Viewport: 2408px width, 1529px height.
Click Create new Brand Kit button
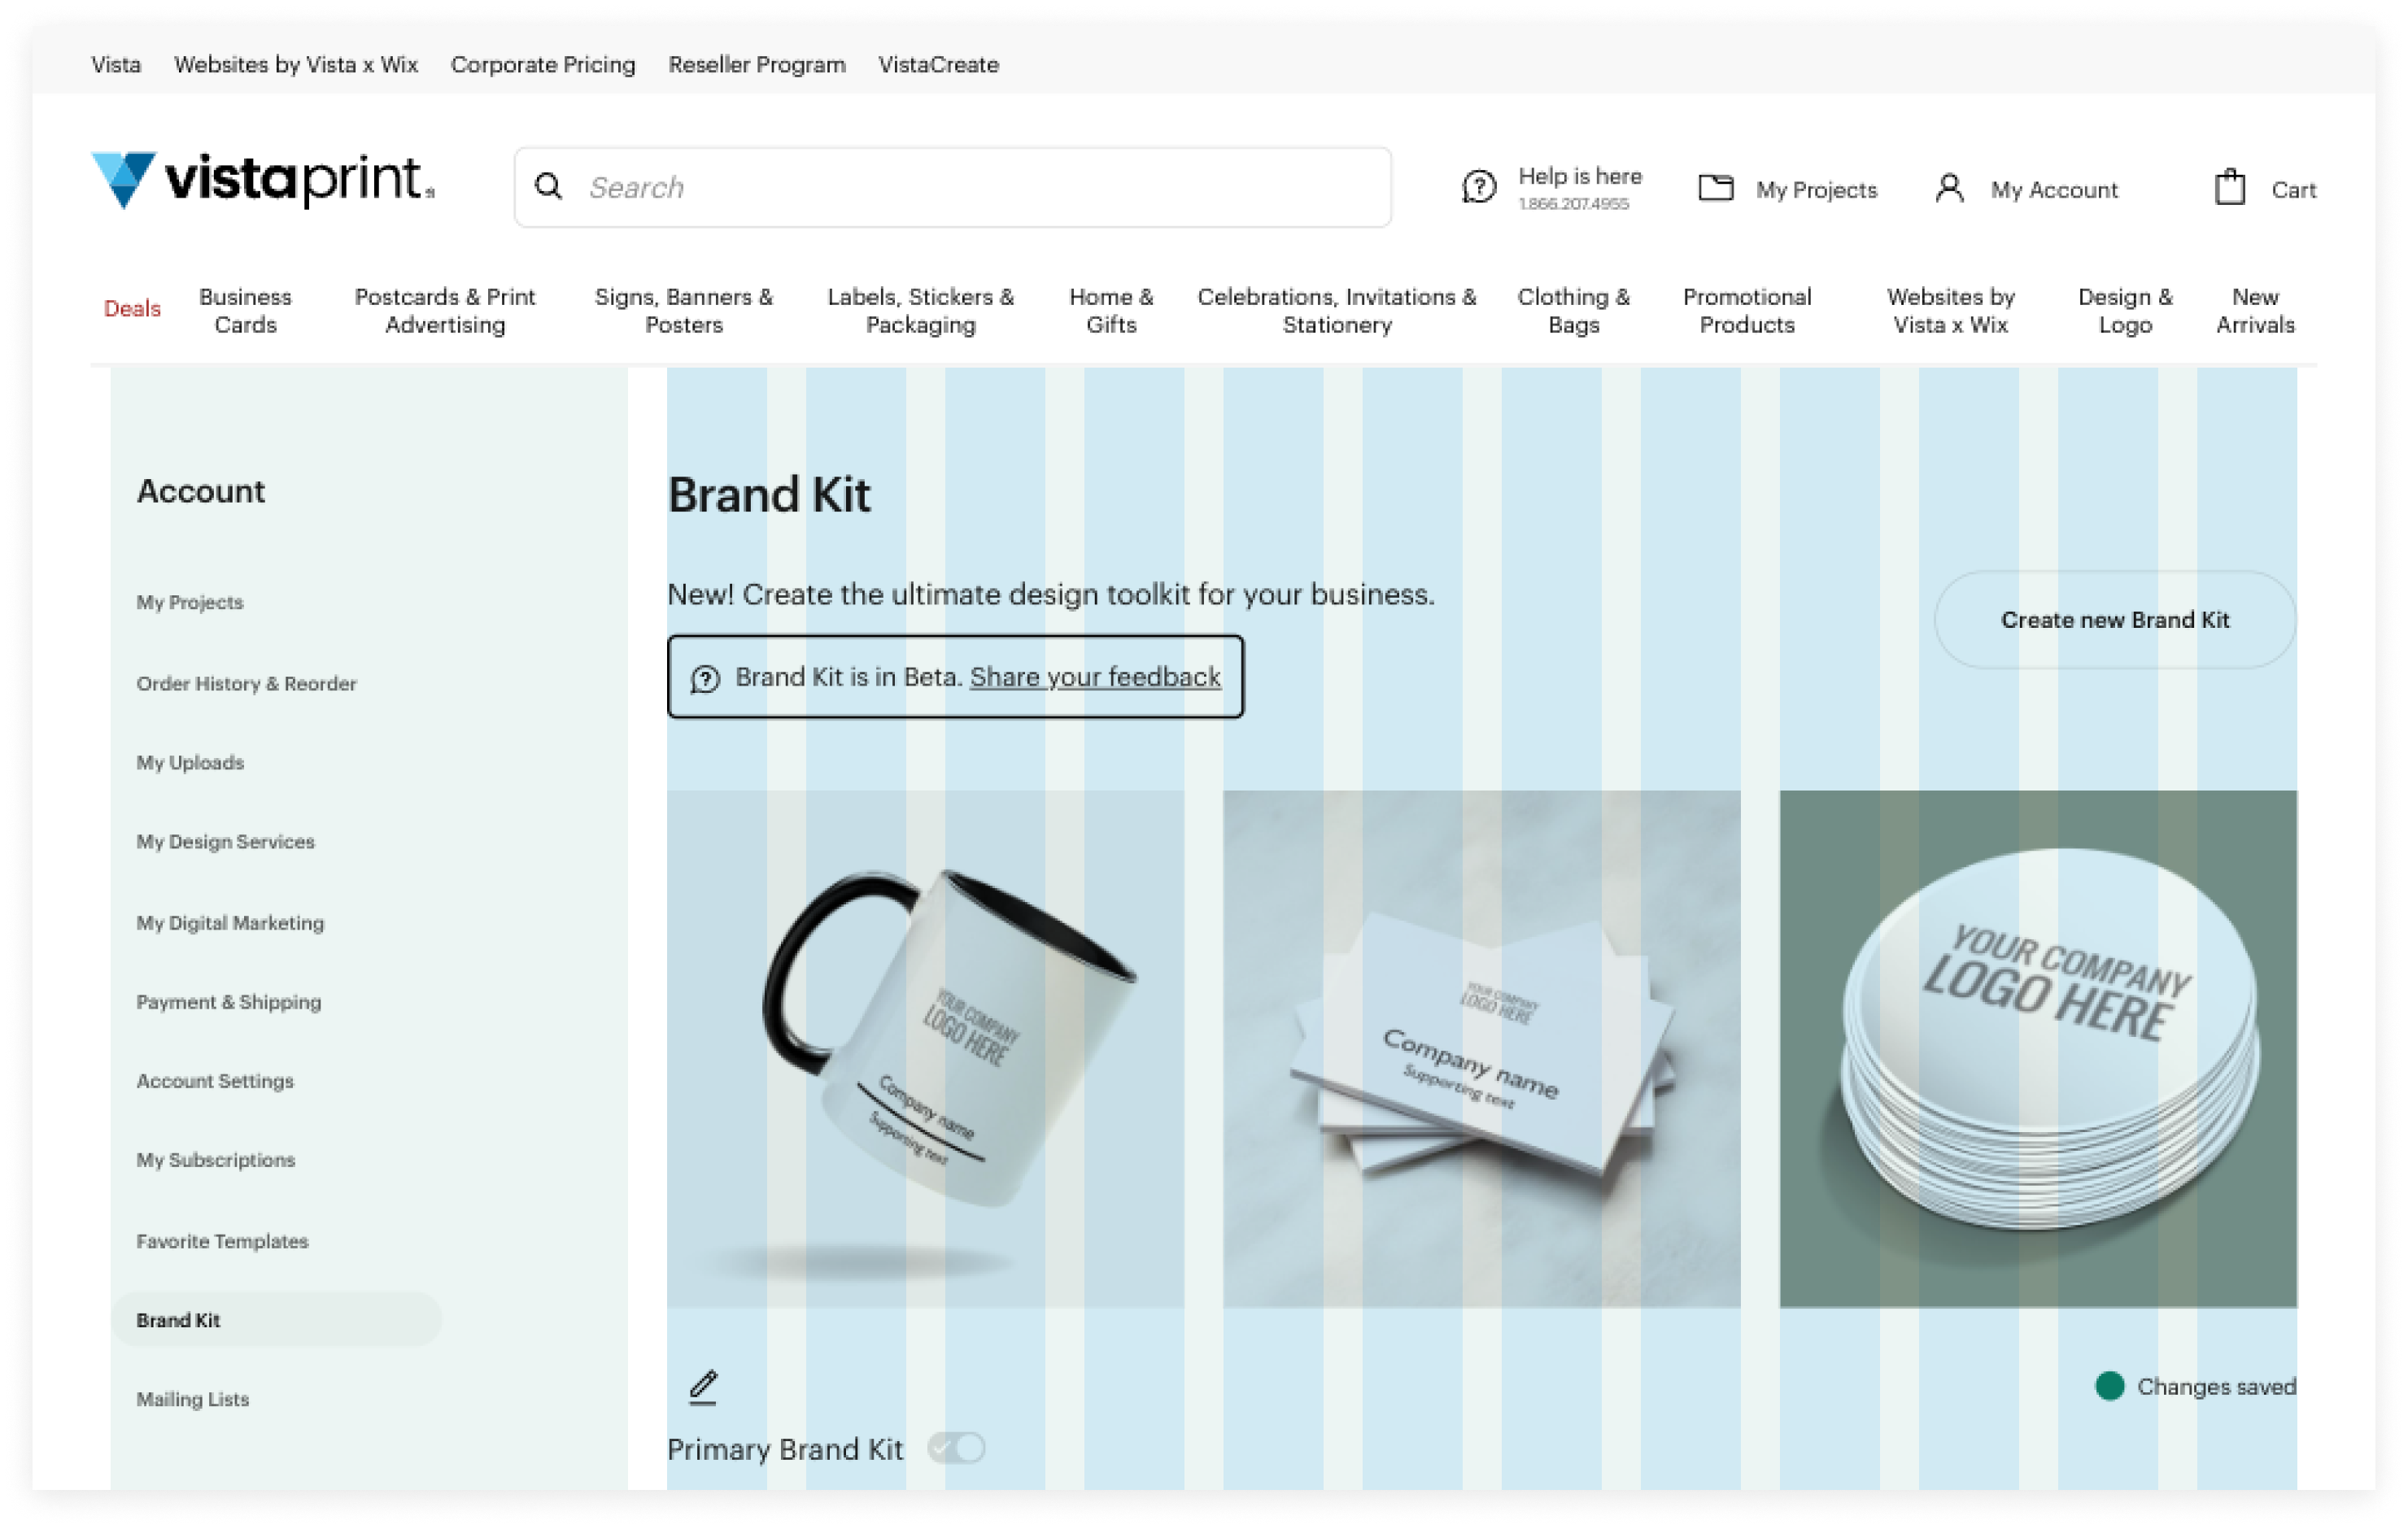(2115, 620)
